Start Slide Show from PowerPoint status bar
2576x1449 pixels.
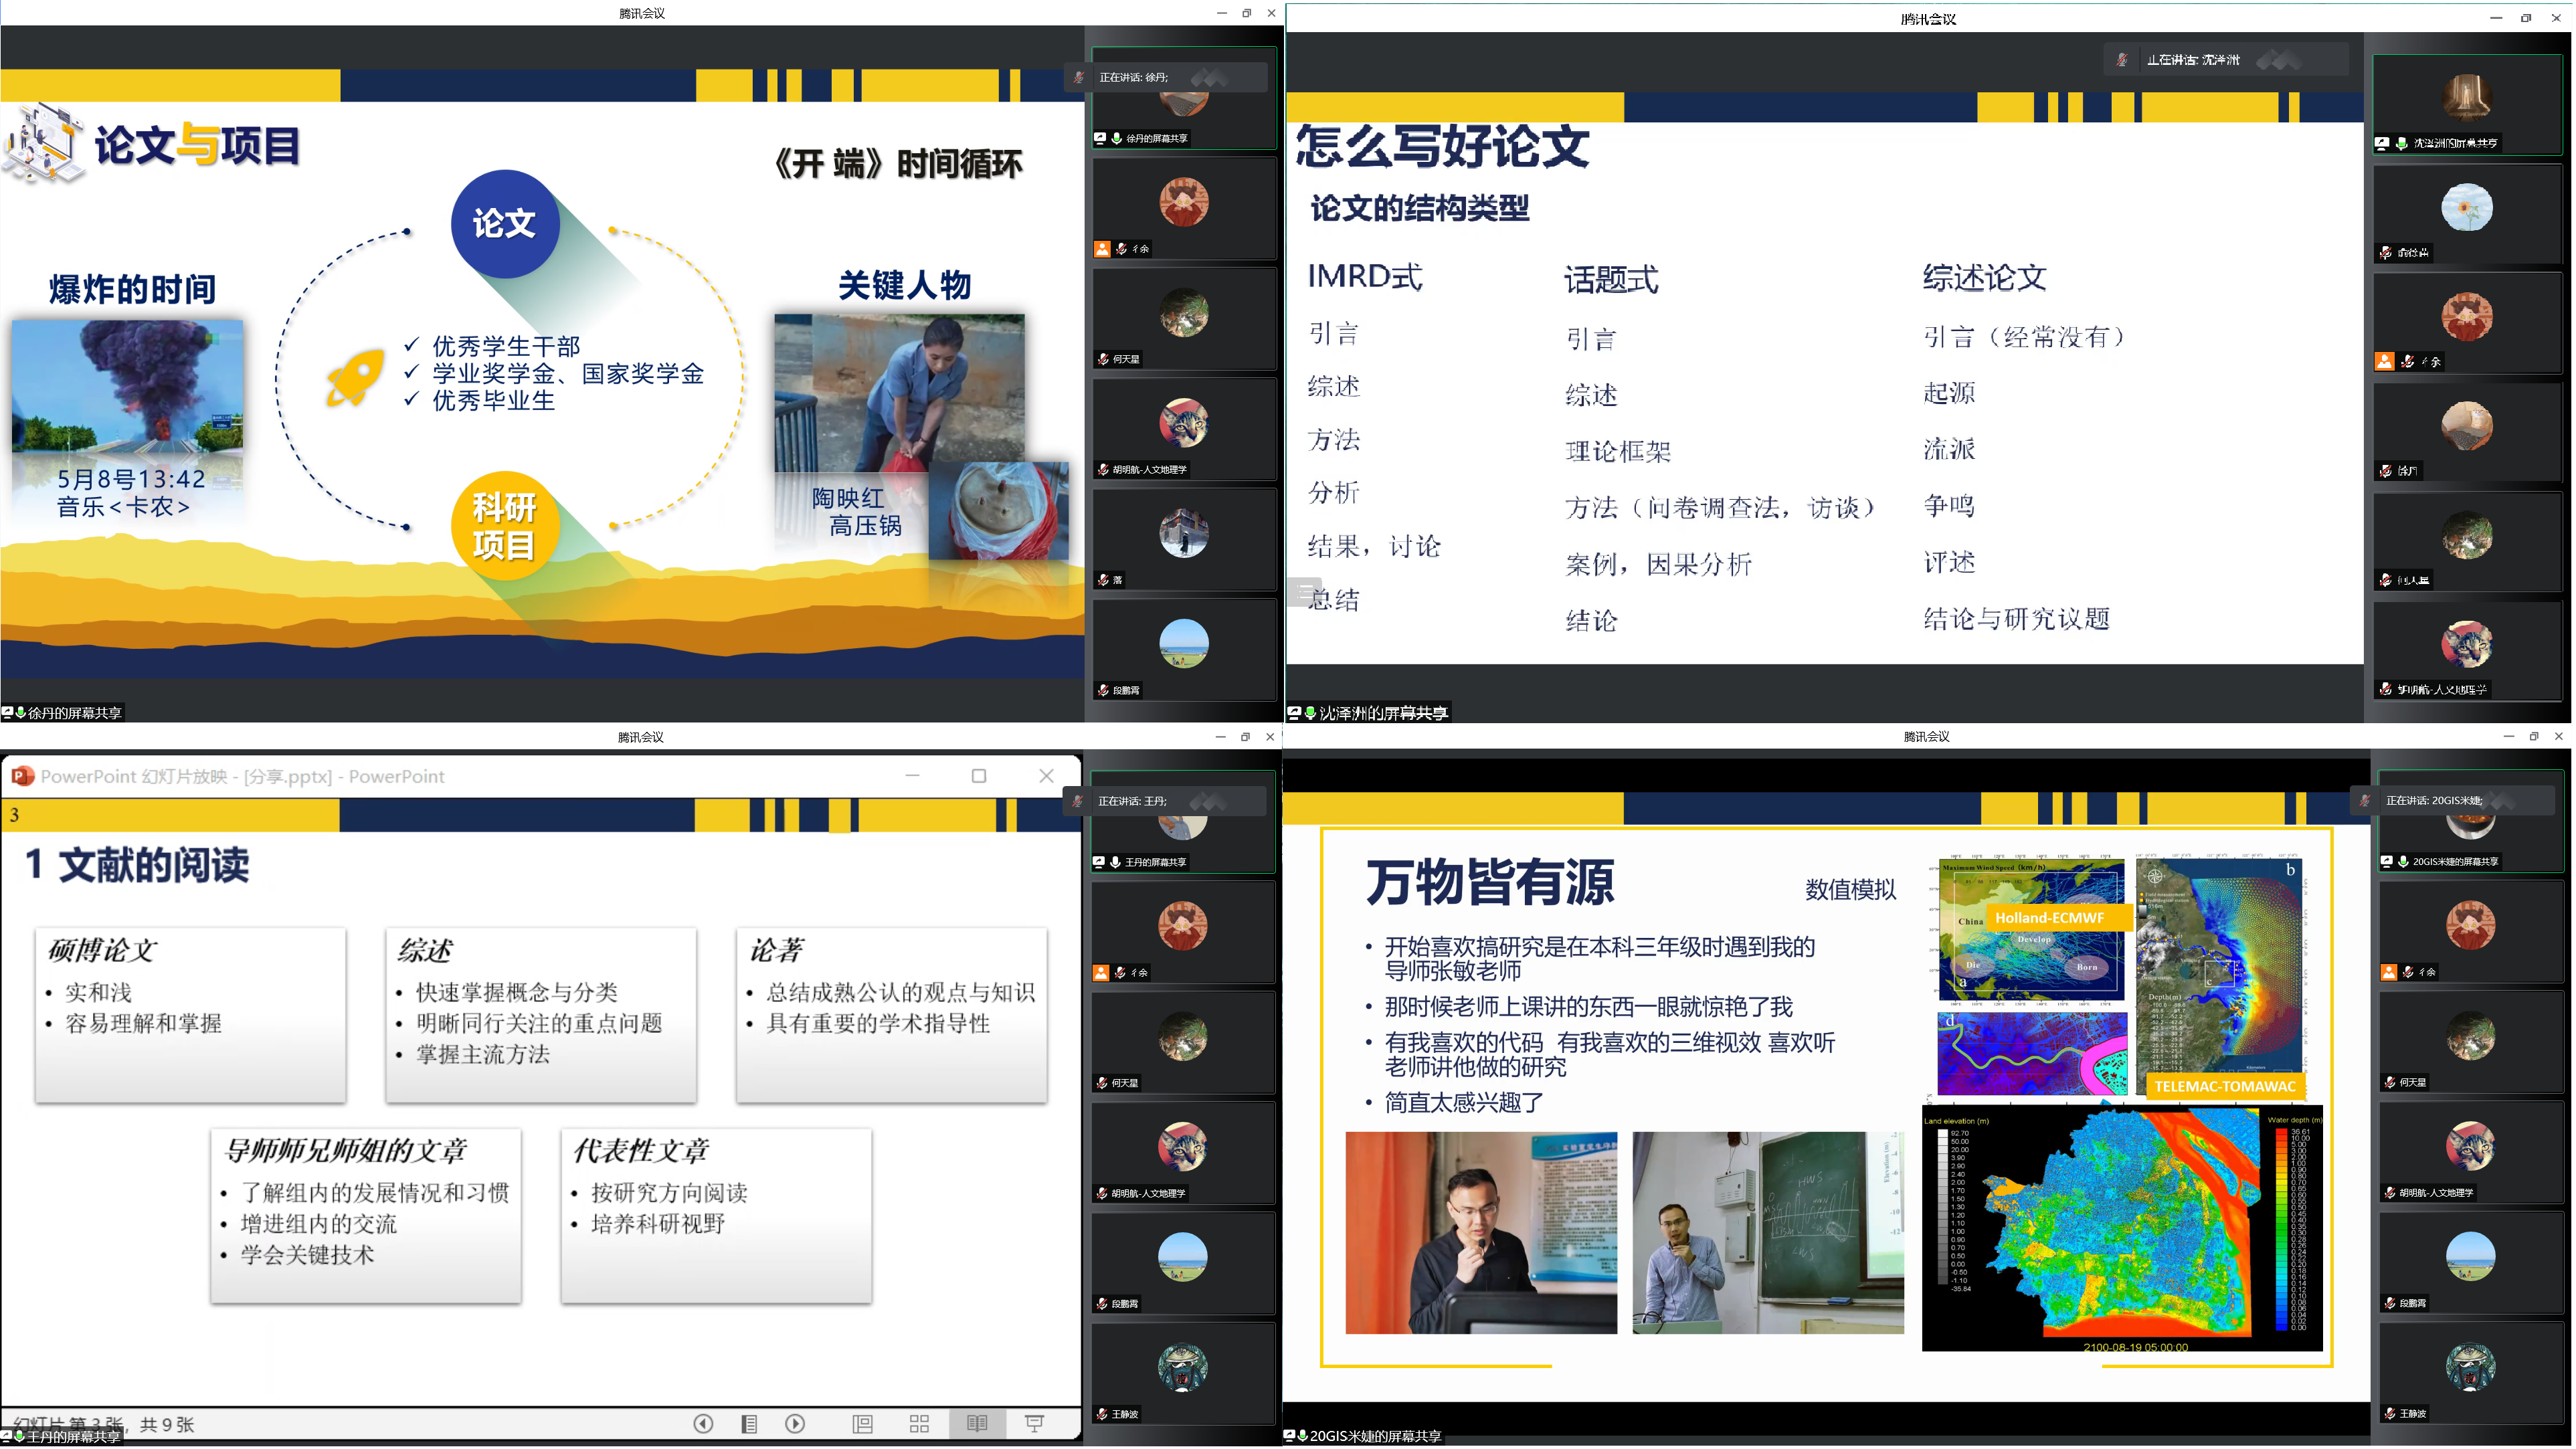[1034, 1424]
